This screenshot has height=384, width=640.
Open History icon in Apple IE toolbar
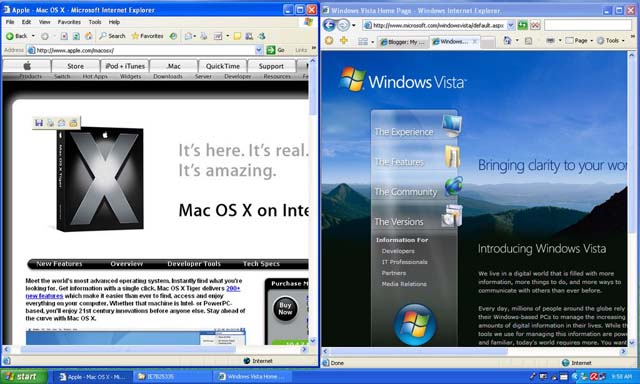(x=173, y=36)
